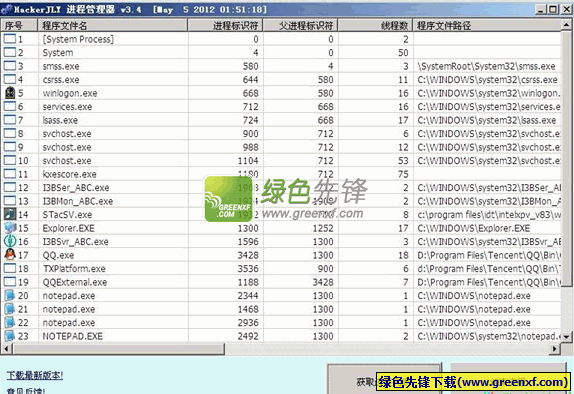Select the svchost.exe row with PID 988
The width and height of the screenshot is (574, 394).
coord(281,147)
